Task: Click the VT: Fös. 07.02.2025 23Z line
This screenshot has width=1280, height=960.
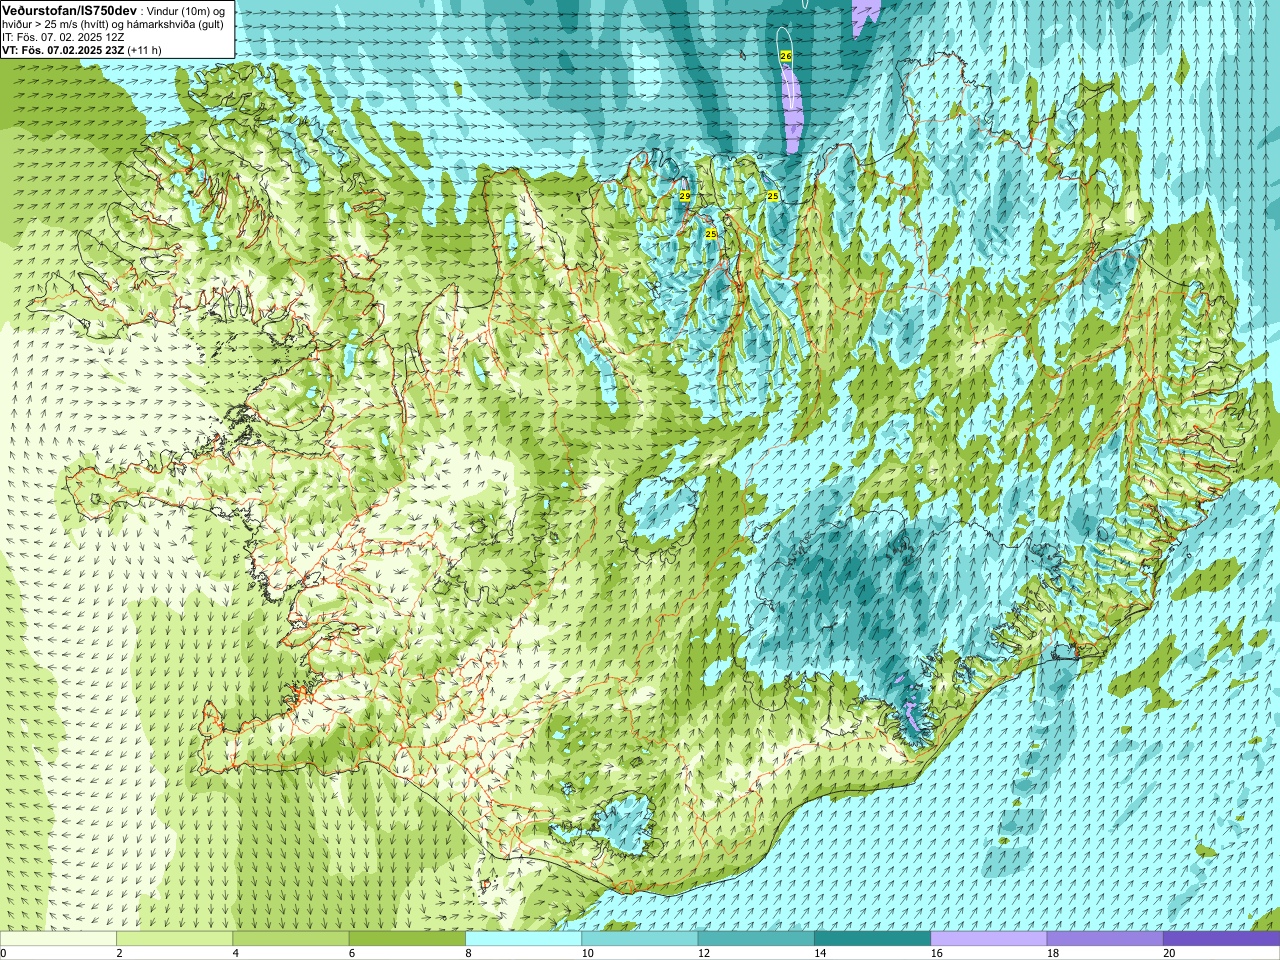Action: click(x=81, y=50)
